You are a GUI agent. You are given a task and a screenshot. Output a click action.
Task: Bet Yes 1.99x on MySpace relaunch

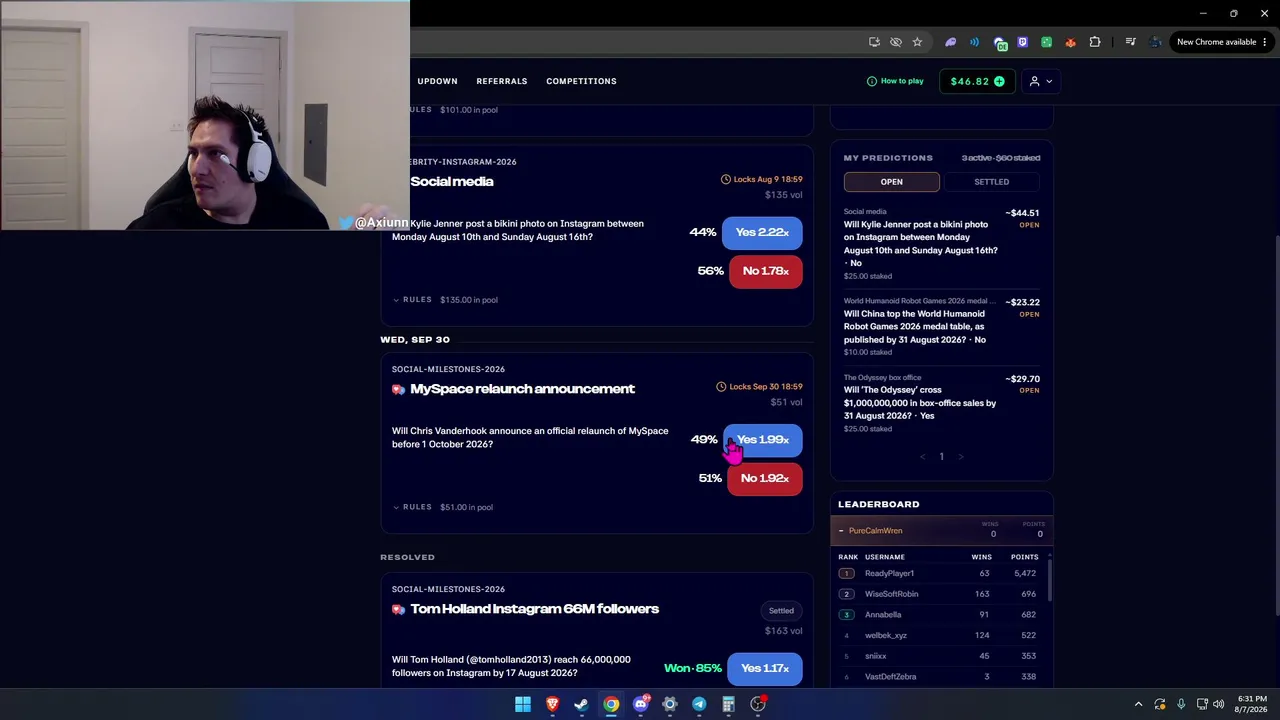click(x=762, y=440)
